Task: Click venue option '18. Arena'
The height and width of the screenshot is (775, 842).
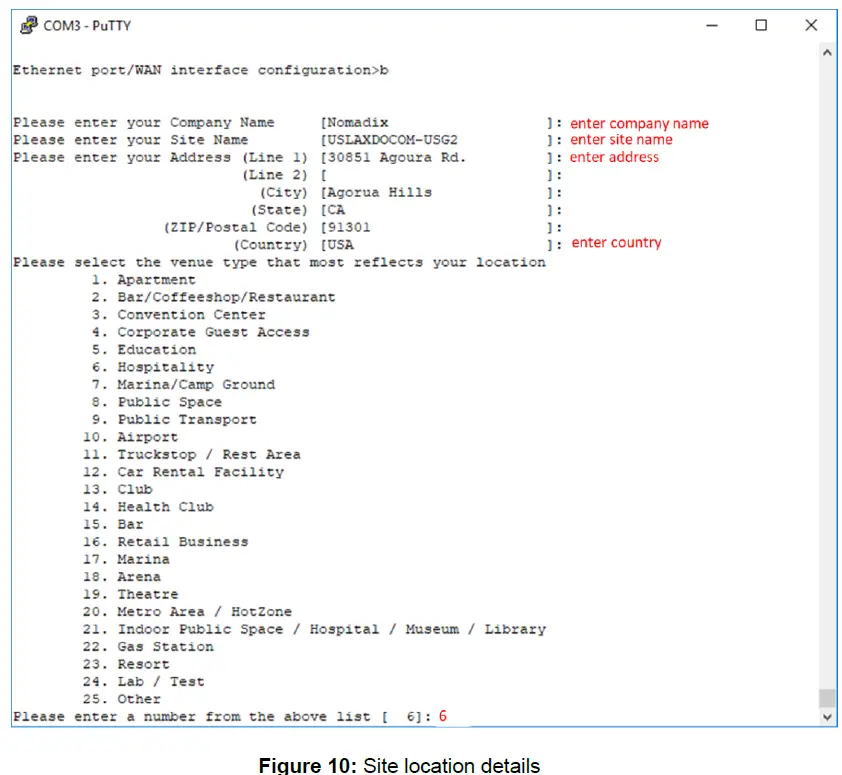Action: (x=121, y=577)
